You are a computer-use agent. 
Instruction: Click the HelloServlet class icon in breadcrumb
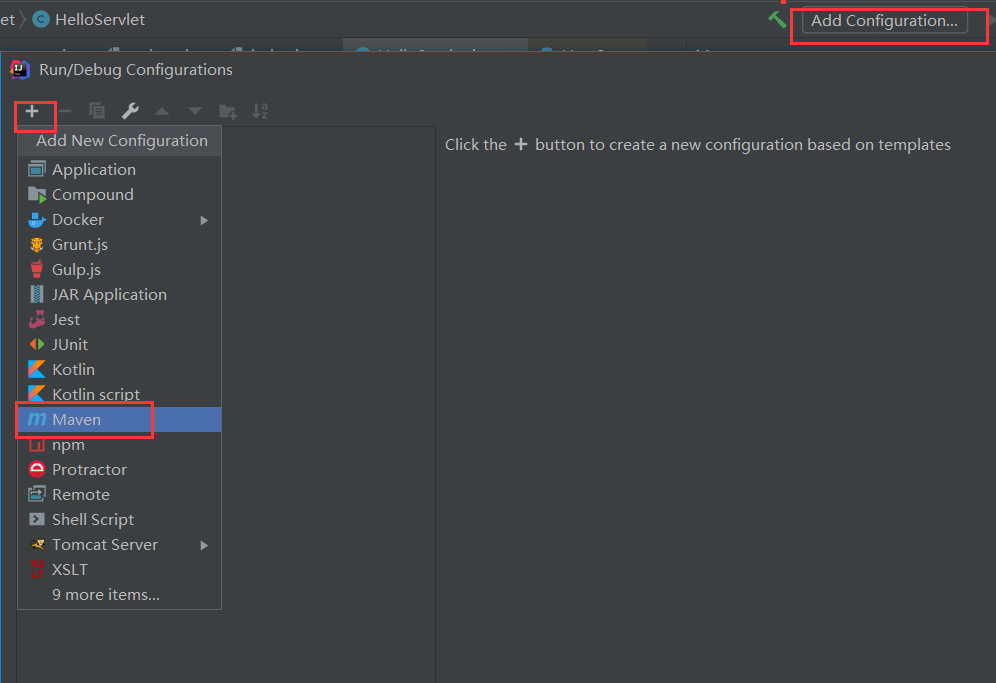(x=41, y=20)
